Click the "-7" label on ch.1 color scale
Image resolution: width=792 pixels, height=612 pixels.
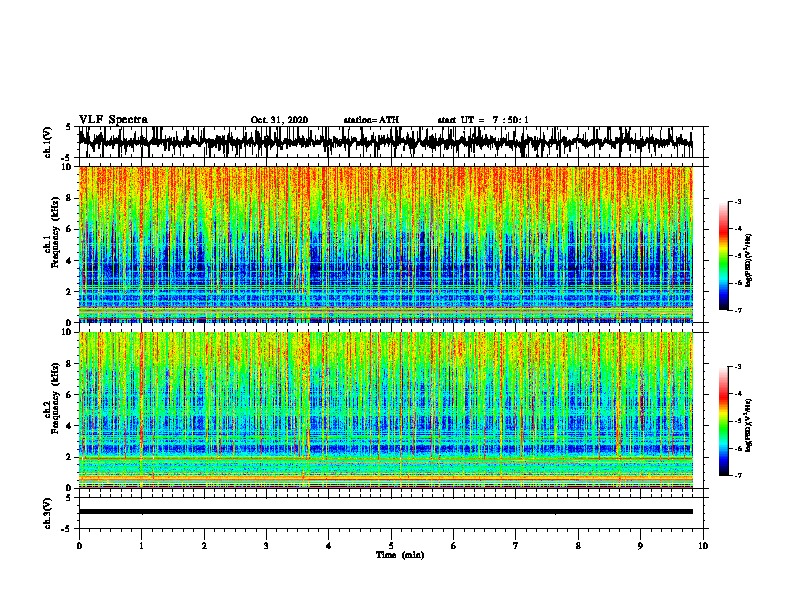pyautogui.click(x=738, y=310)
